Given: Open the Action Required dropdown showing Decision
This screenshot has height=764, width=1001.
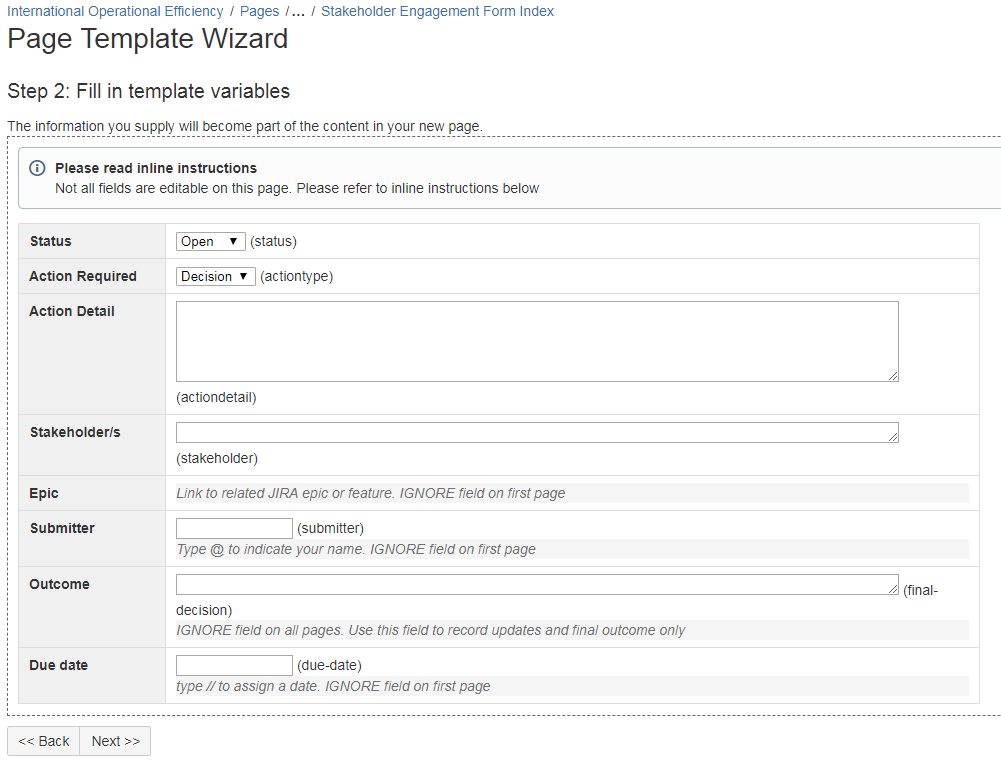Looking at the screenshot, I should pyautogui.click(x=215, y=276).
